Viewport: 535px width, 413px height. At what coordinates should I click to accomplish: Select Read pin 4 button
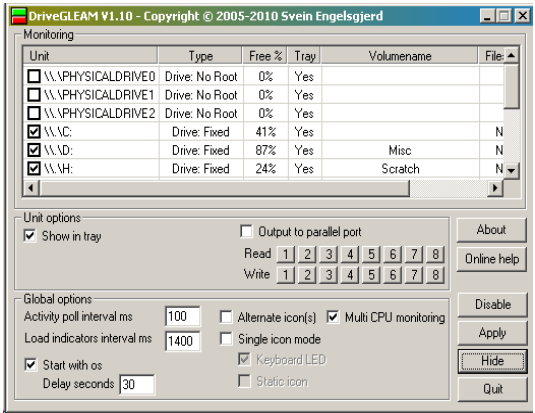pyautogui.click(x=350, y=254)
